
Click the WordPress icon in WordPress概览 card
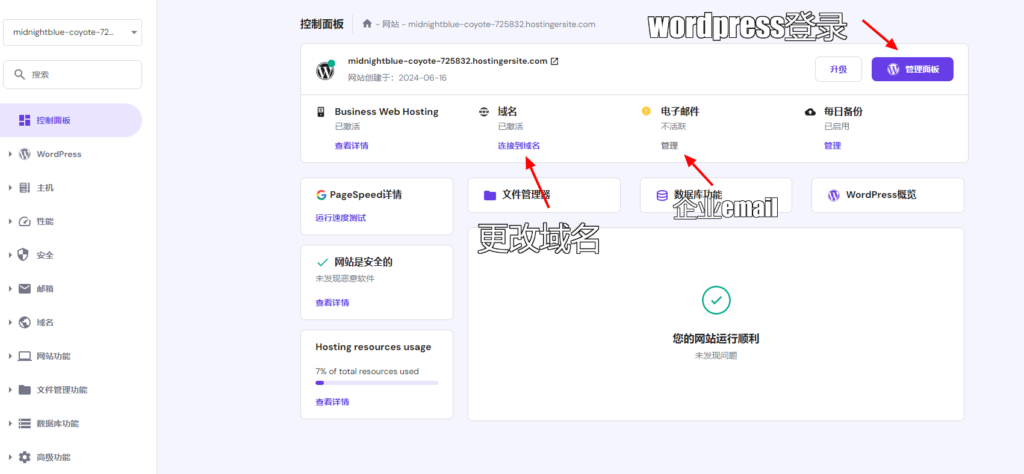coord(833,196)
